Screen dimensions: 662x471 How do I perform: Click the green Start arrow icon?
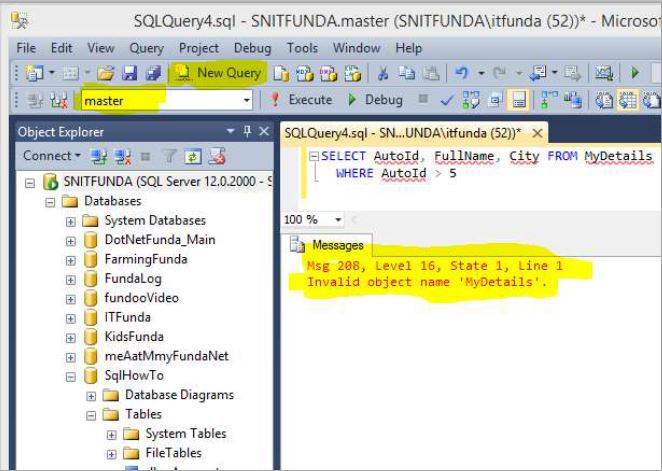(x=635, y=73)
